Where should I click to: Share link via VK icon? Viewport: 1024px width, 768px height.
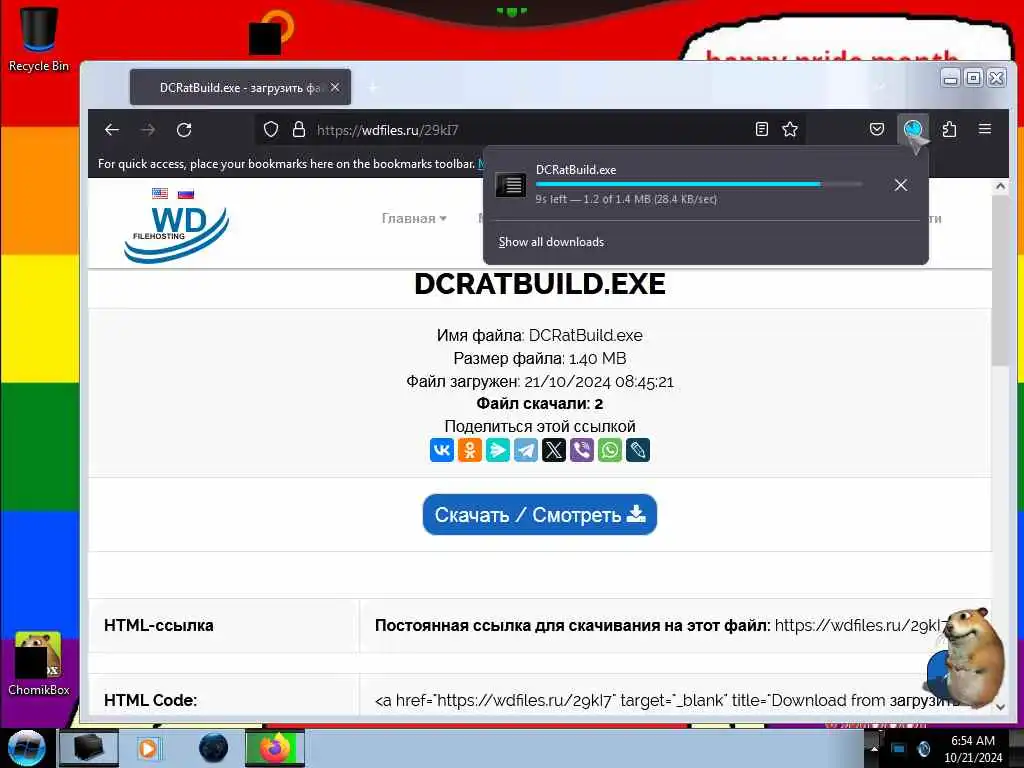441,450
